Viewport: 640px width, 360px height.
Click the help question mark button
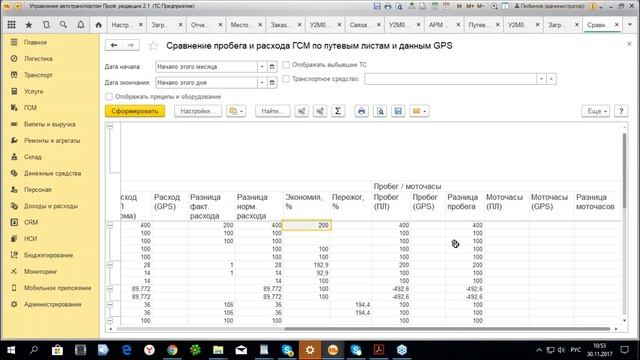click(621, 111)
